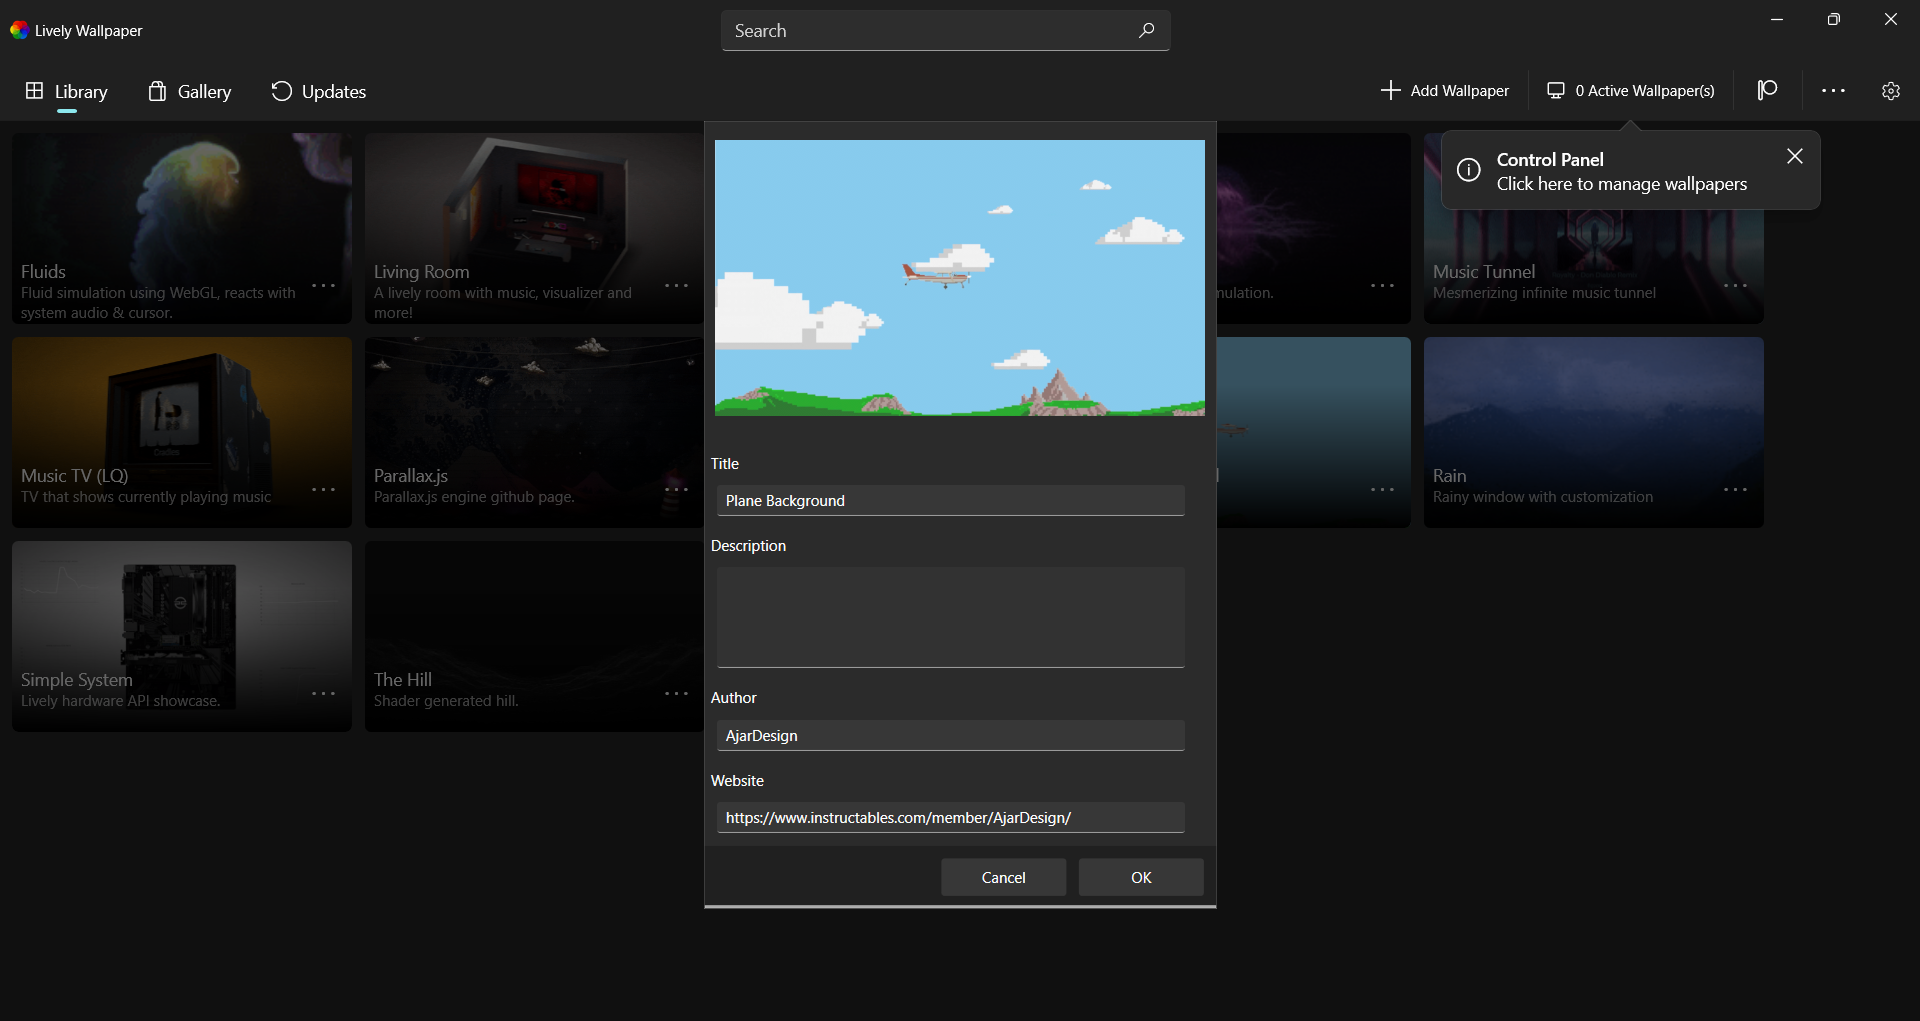Click the info icon in Control Panel tip
Image resolution: width=1920 pixels, height=1021 pixels.
coord(1468,170)
